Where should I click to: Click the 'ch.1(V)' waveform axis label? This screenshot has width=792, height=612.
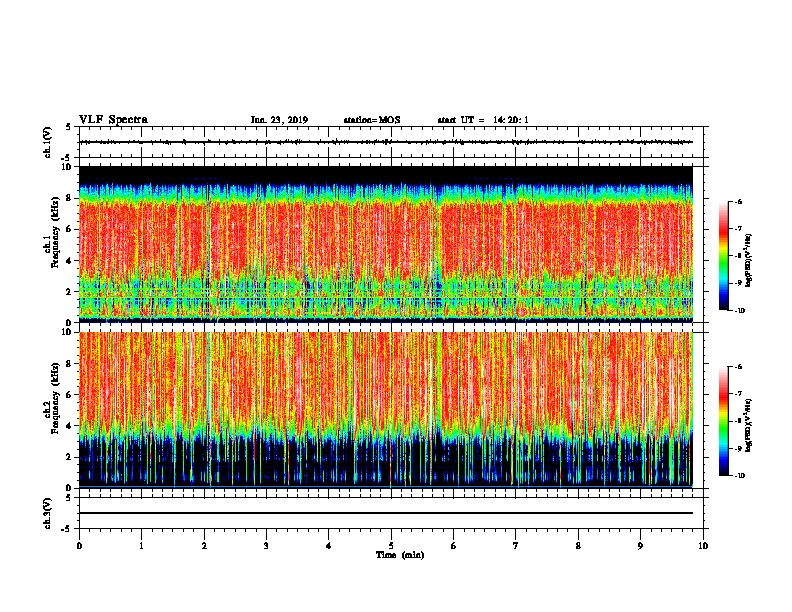(47, 142)
